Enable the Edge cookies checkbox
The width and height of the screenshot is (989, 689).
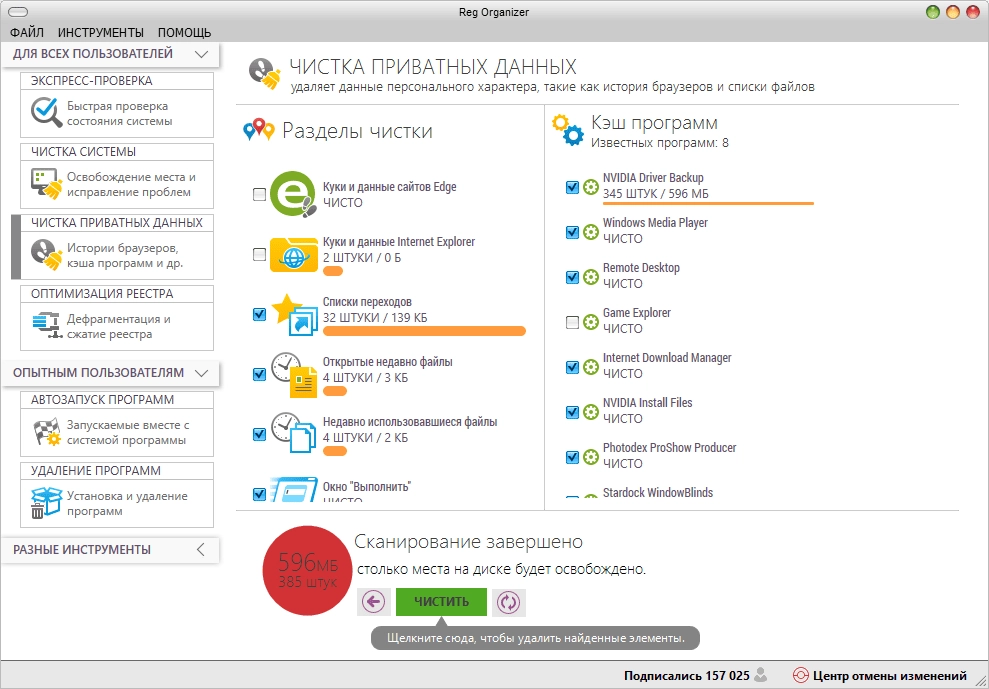pyautogui.click(x=259, y=194)
